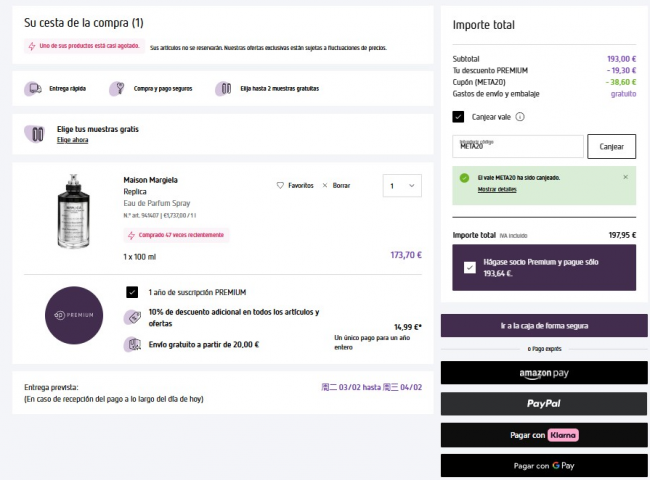Uncheck the Canjear vale checkbox
The height and width of the screenshot is (480, 650).
pos(459,117)
